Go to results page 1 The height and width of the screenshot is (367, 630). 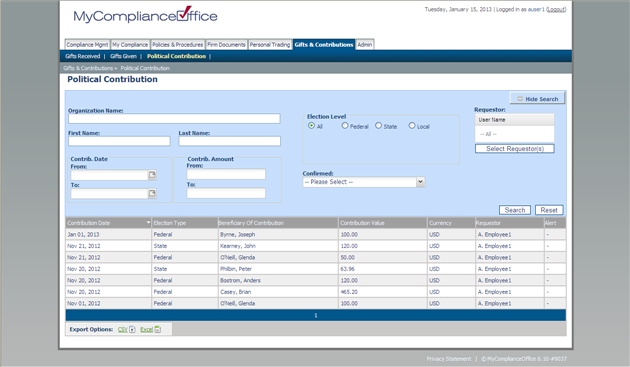pyautogui.click(x=316, y=316)
